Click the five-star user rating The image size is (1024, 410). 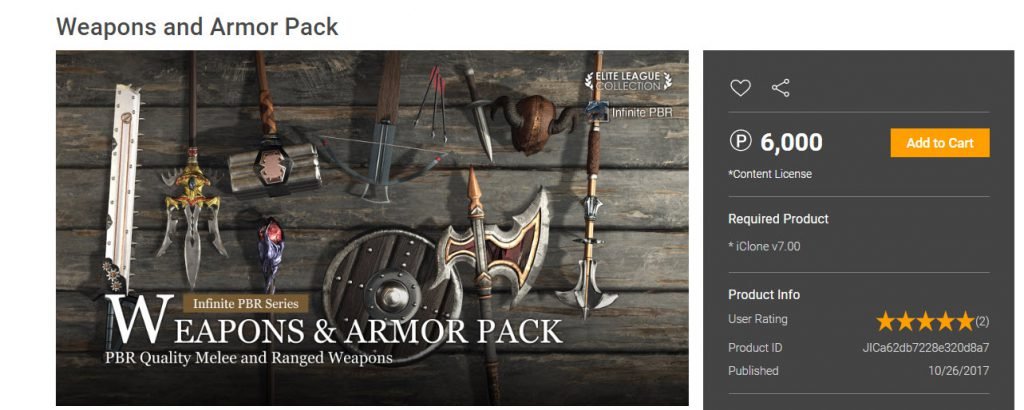[x=925, y=321]
